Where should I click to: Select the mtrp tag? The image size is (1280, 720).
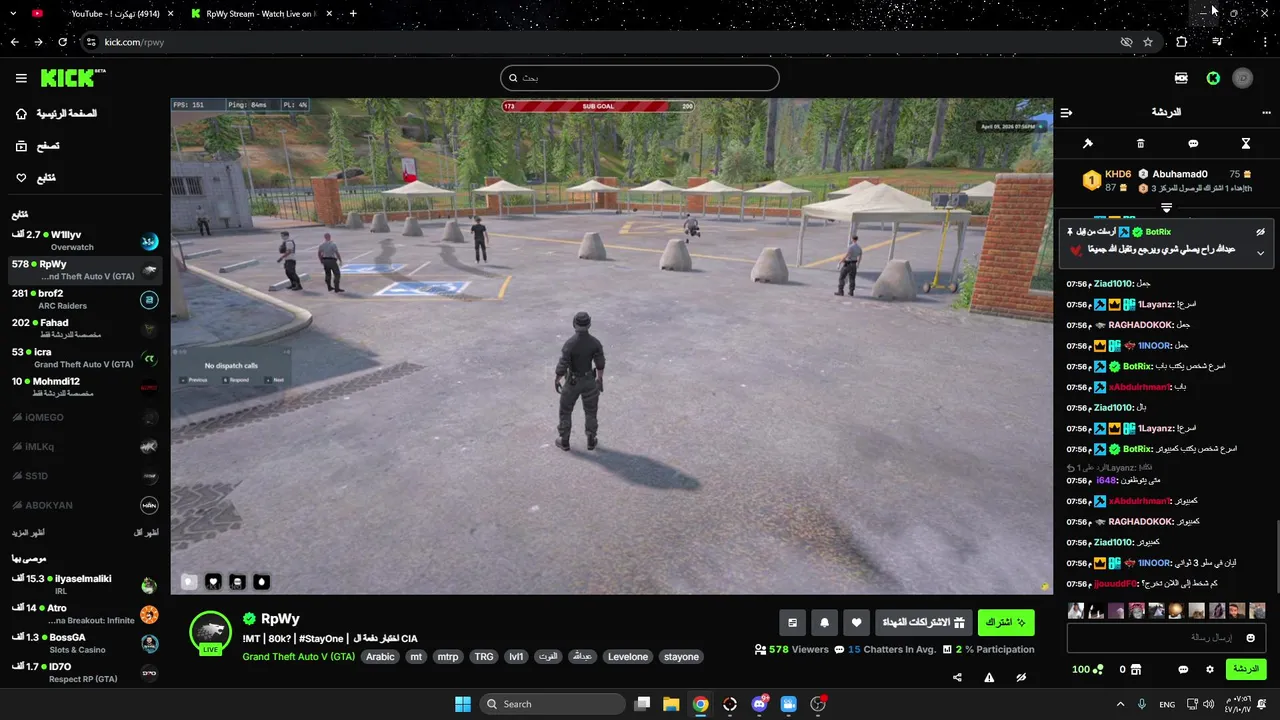pos(448,657)
